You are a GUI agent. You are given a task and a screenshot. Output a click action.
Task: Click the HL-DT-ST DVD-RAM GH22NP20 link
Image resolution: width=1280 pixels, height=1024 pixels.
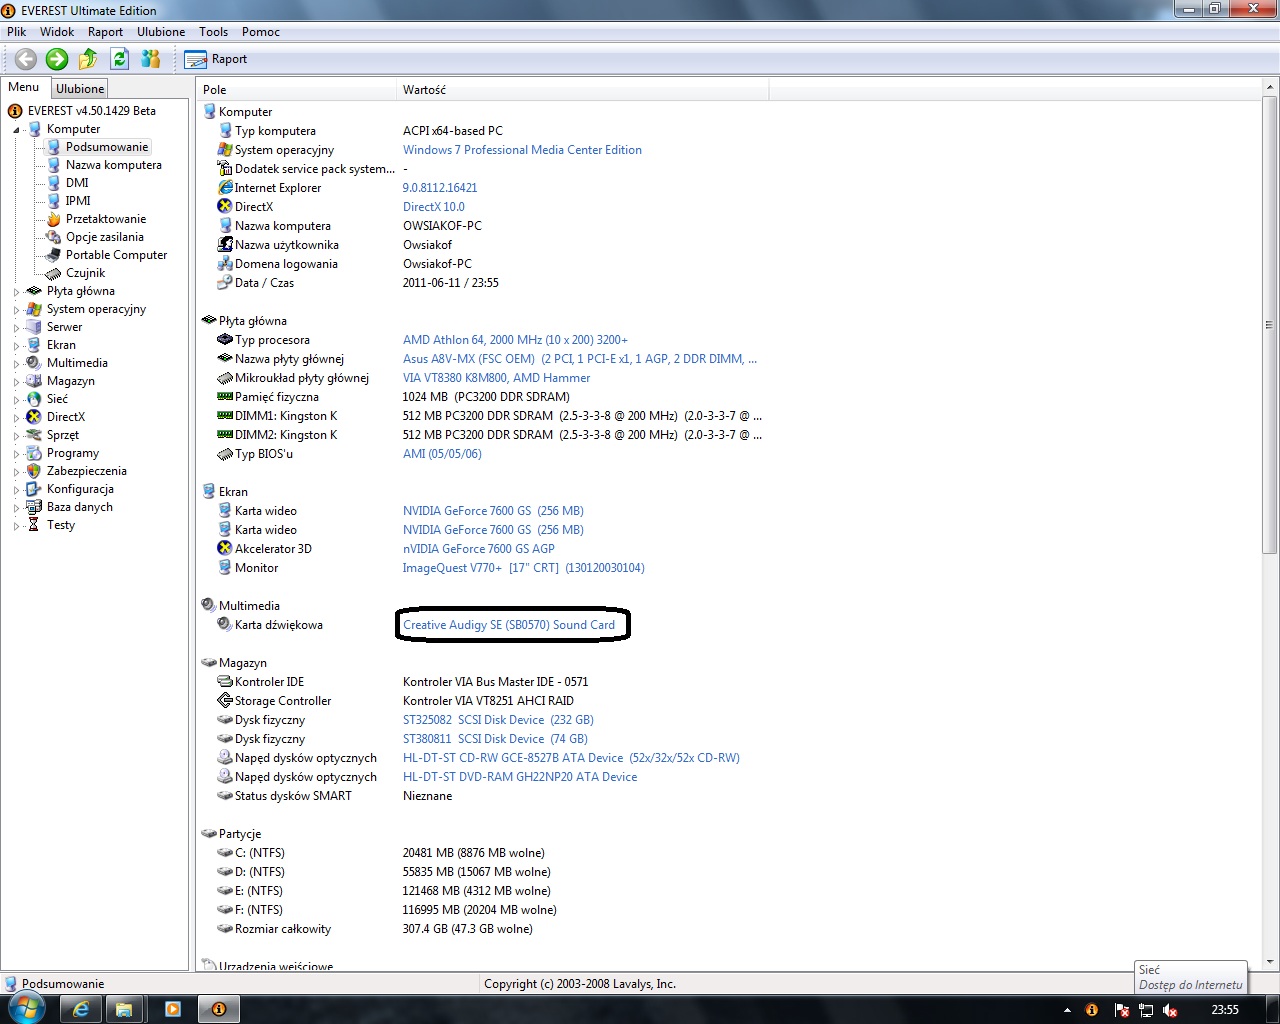[520, 777]
